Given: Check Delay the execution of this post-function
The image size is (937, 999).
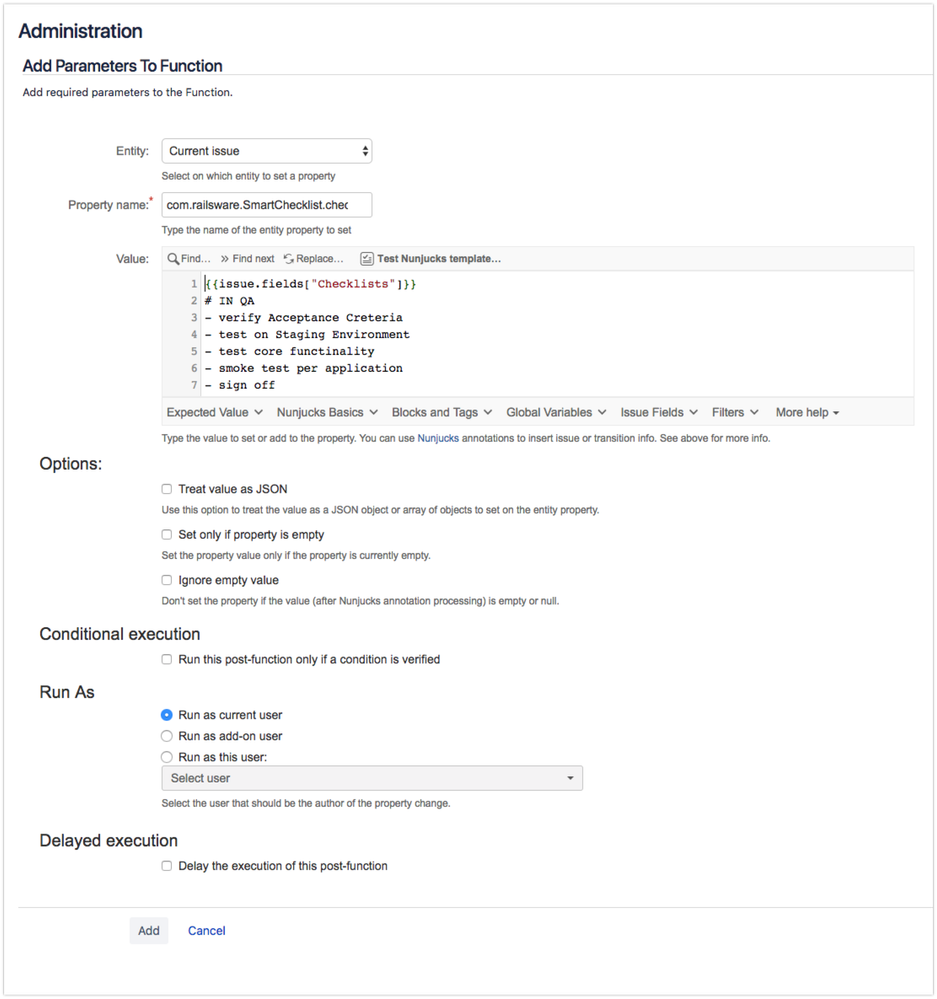Looking at the screenshot, I should pyautogui.click(x=167, y=866).
